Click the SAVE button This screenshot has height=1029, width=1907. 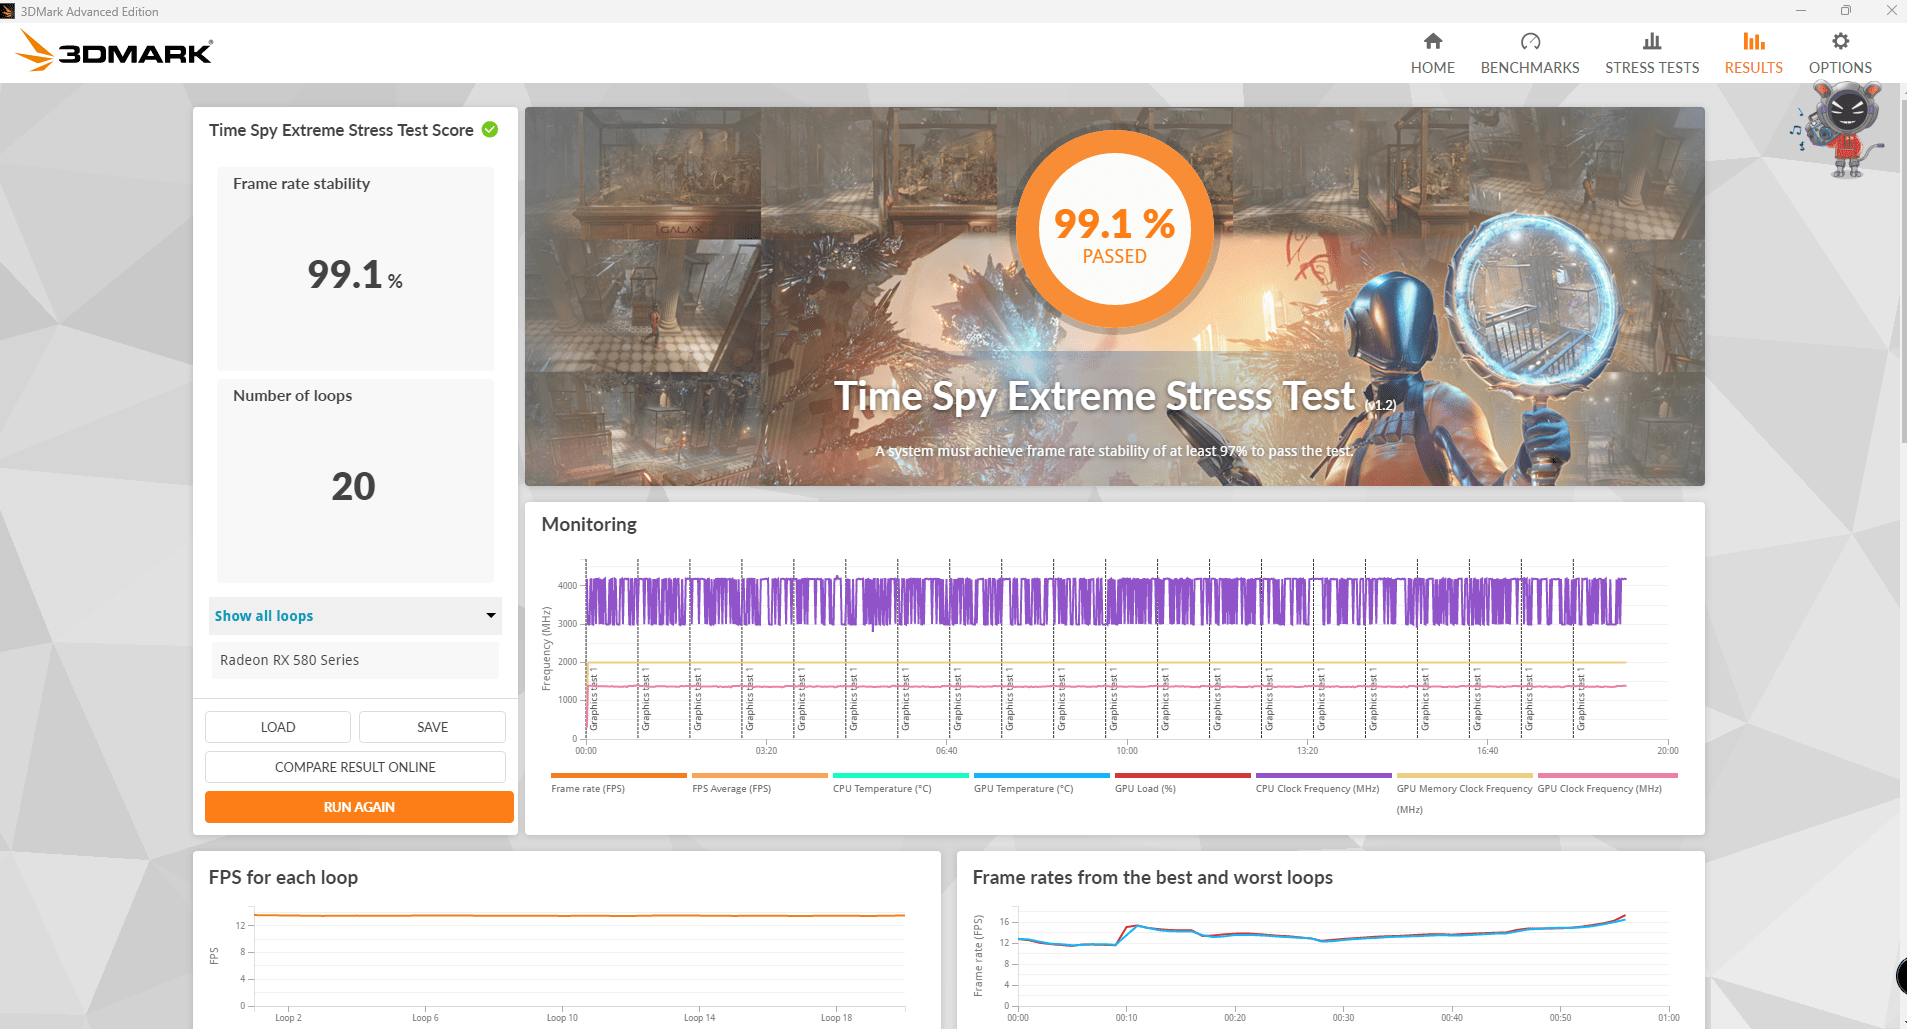coord(432,727)
